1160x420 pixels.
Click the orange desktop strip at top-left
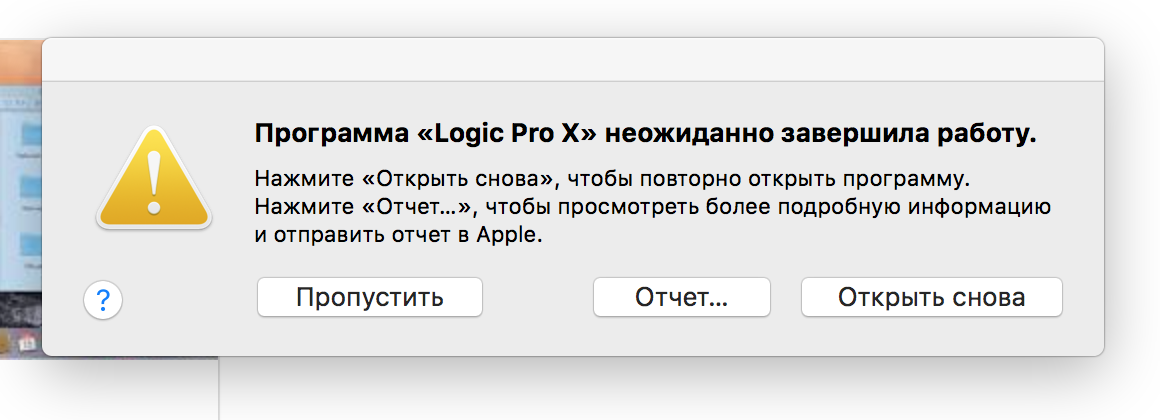tap(20, 60)
